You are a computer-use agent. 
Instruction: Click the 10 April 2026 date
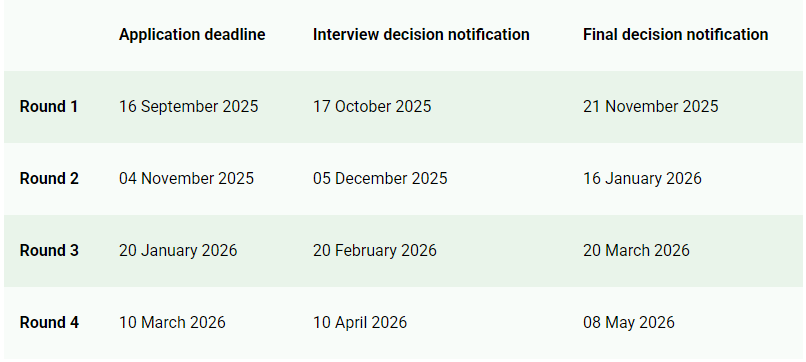pyautogui.click(x=360, y=322)
